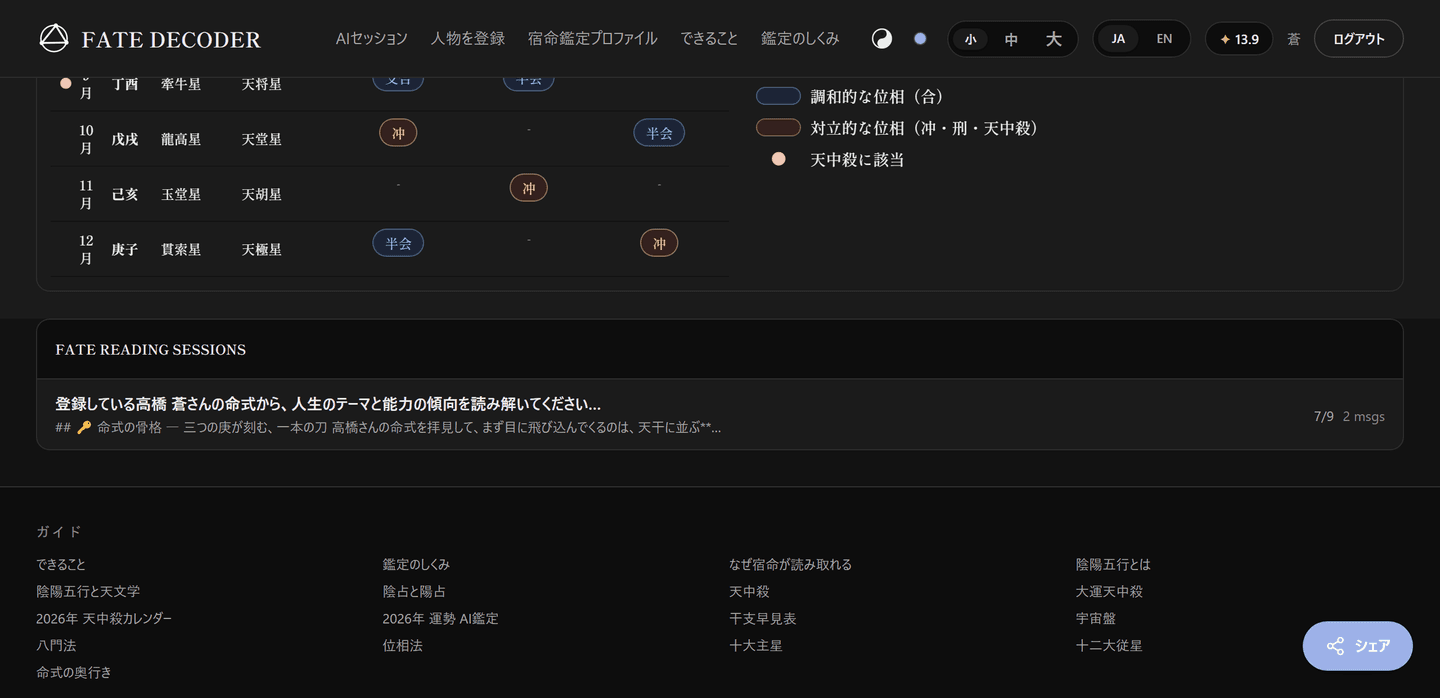
Task: Open footer link 位相法
Action: (x=402, y=646)
